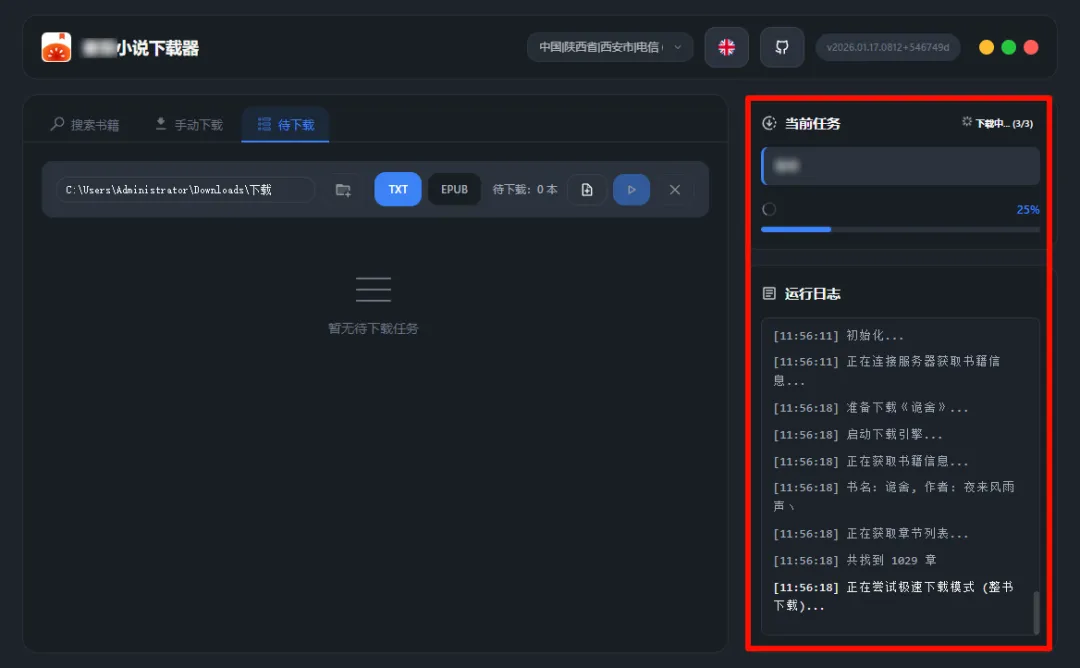Click log line 正在获取书籍信息
The image size is (1080, 668).
point(871,461)
